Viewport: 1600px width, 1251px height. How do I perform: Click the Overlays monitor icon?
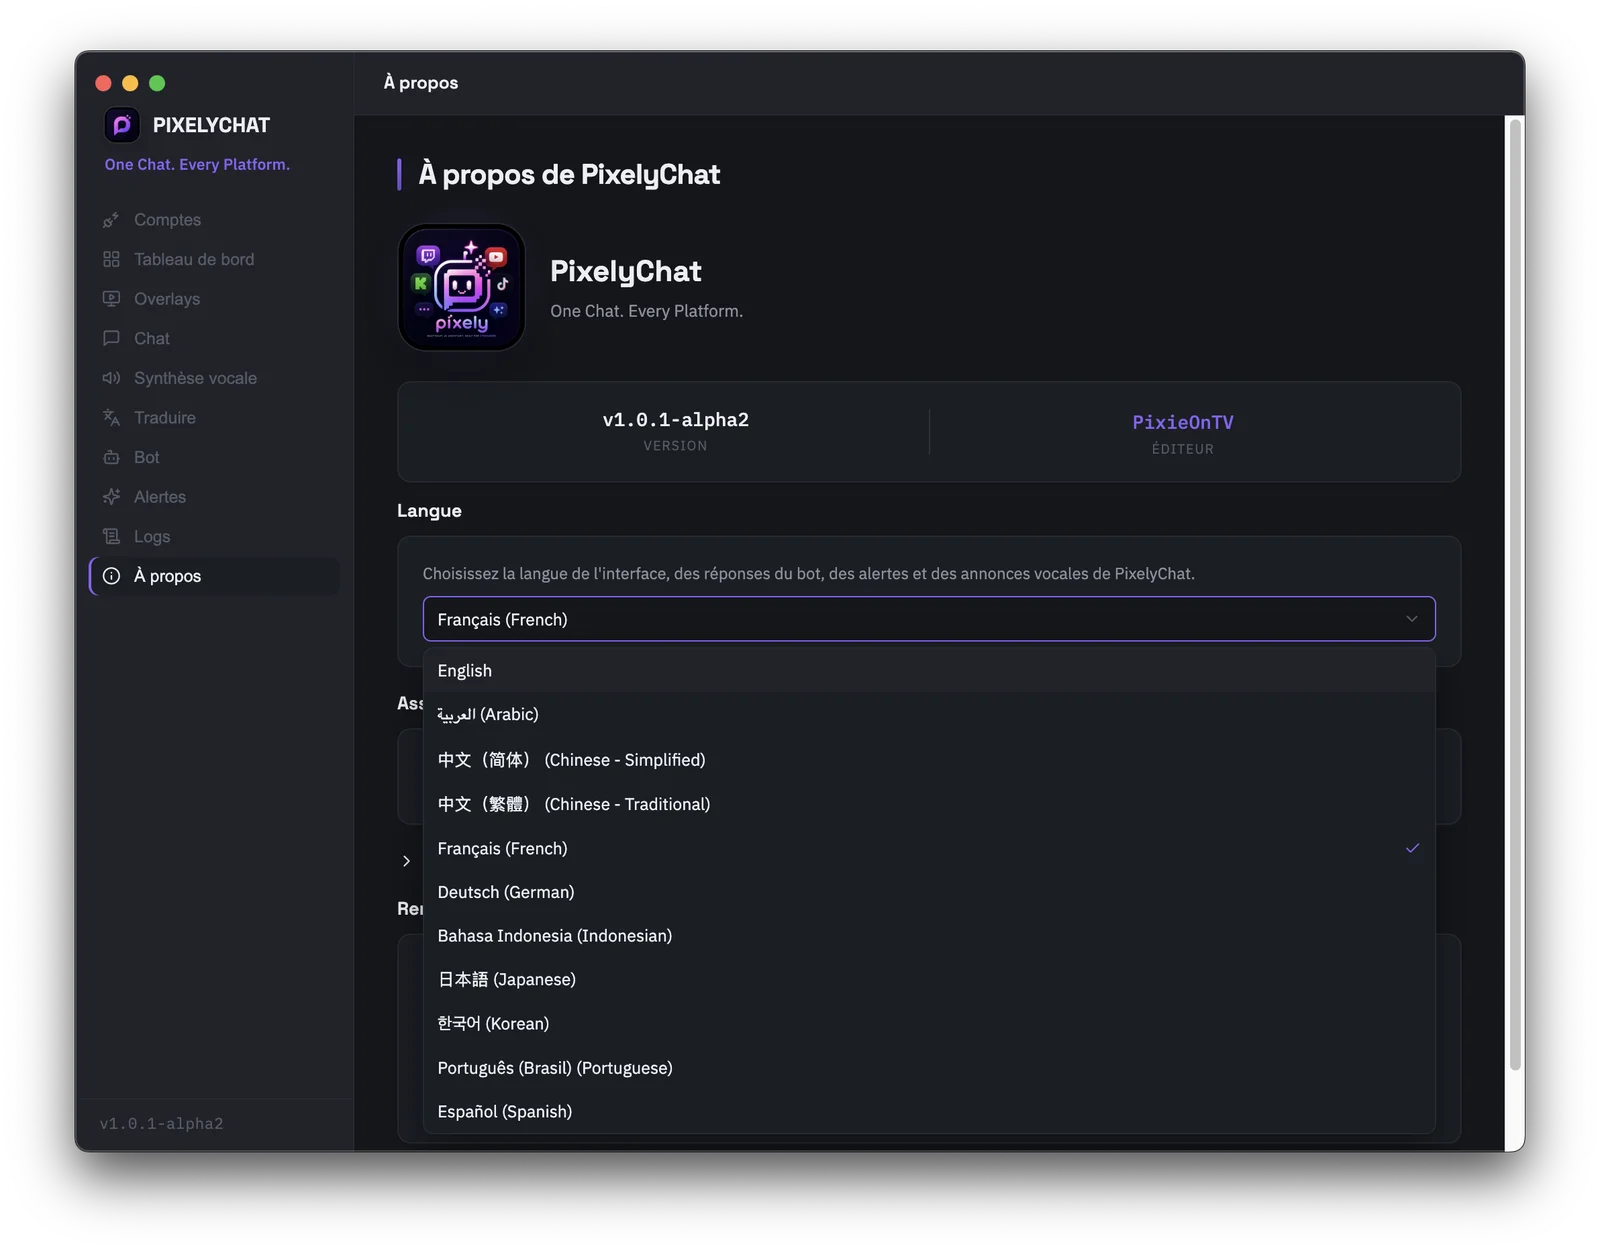pos(111,299)
